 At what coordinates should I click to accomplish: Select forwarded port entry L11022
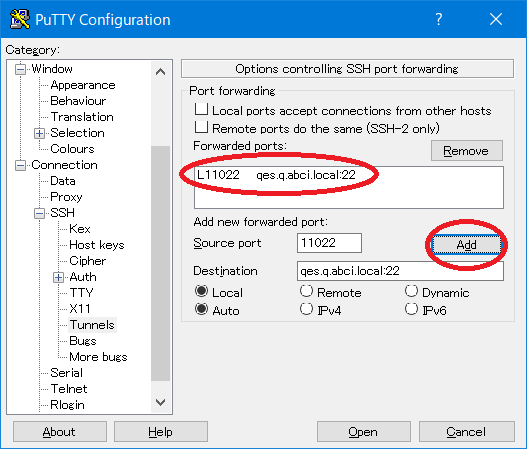(276, 175)
